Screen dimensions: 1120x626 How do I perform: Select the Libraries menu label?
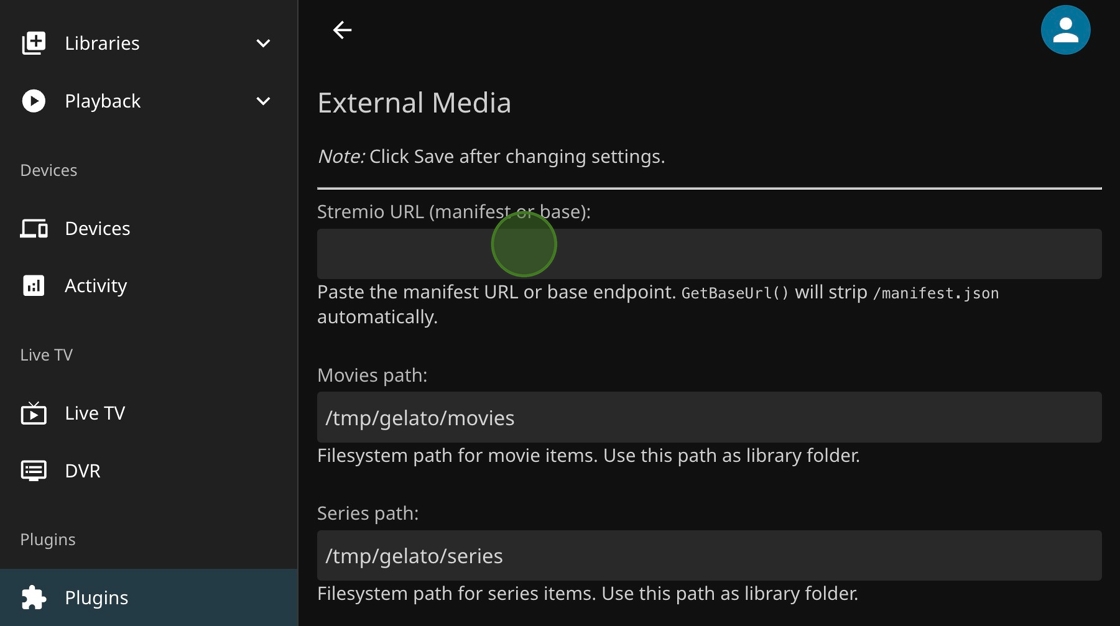point(102,43)
